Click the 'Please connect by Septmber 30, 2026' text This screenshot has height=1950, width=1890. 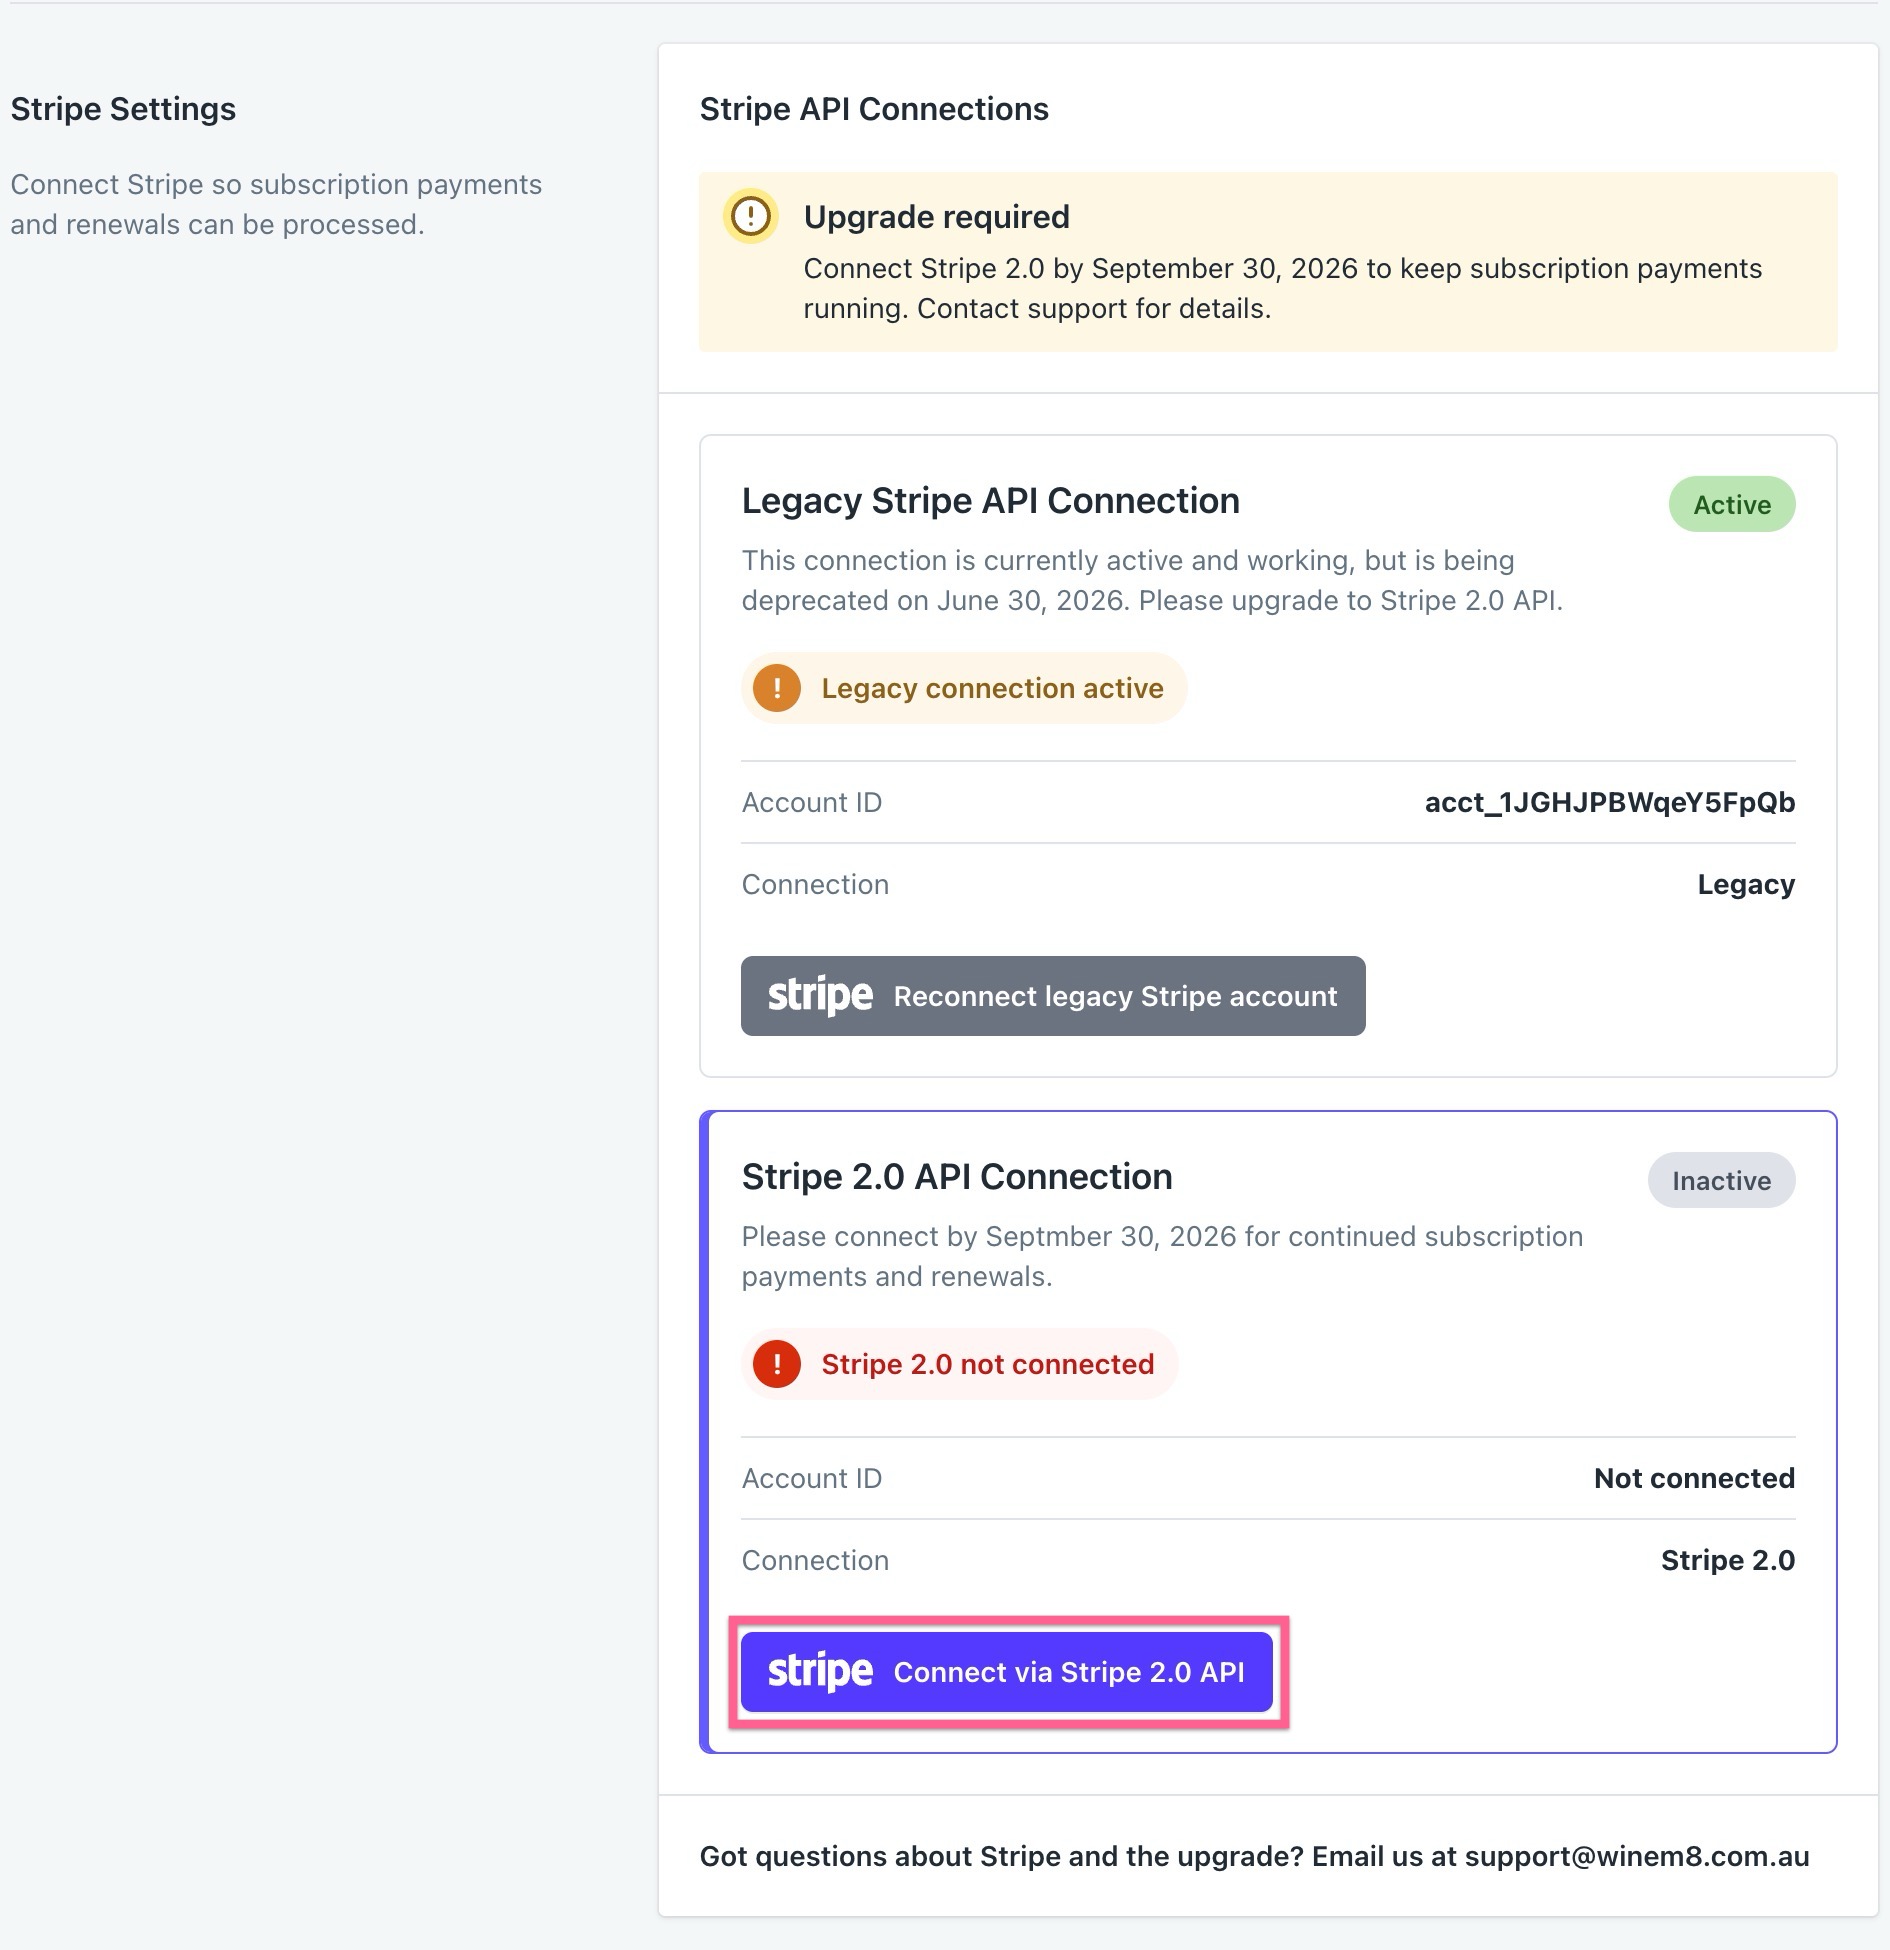click(x=1162, y=1256)
